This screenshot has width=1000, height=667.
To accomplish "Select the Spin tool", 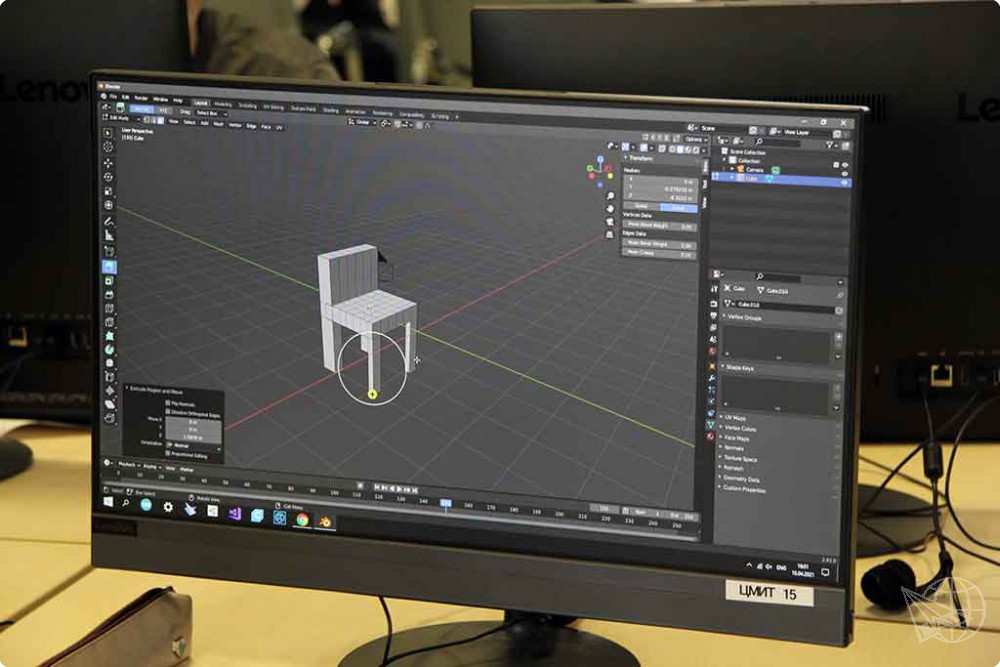I will 110,349.
